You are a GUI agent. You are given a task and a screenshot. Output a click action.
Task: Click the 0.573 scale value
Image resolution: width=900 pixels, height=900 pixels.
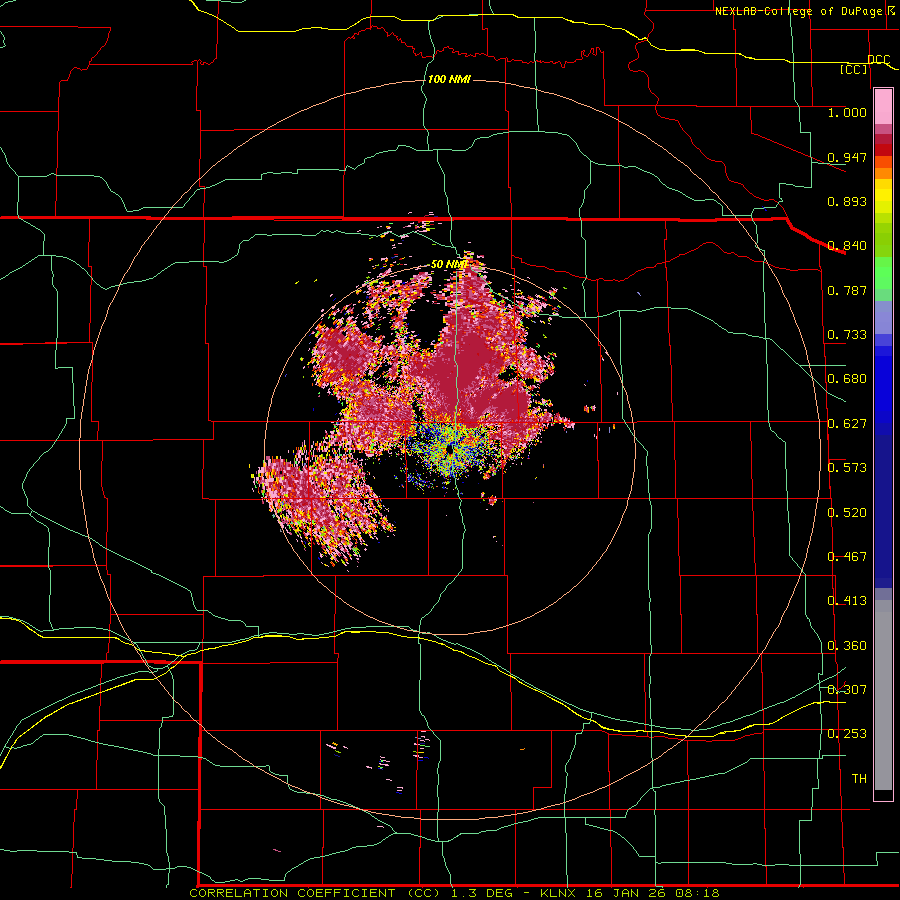[x=847, y=468]
